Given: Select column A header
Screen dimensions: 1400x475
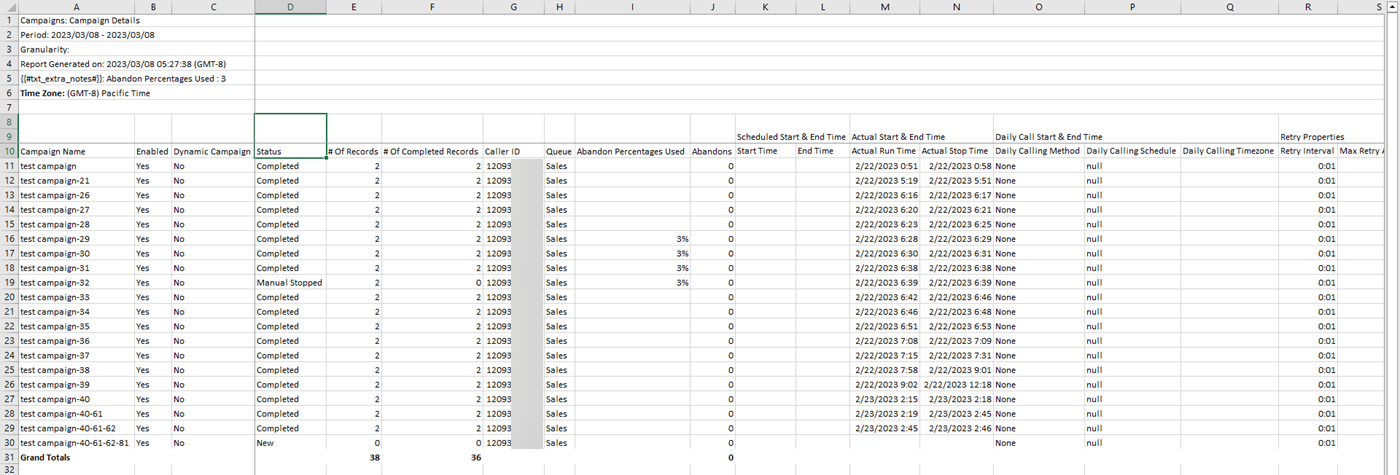Looking at the screenshot, I should (x=76, y=6).
